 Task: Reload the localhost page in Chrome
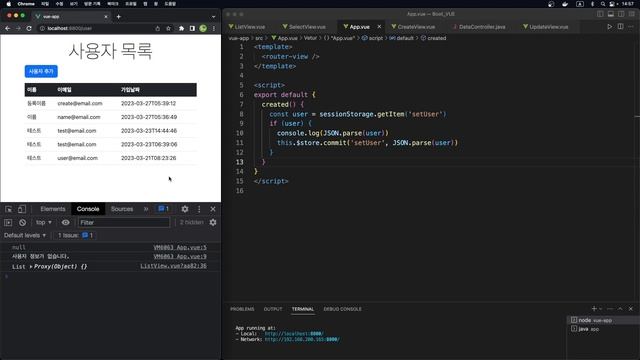coord(29,28)
